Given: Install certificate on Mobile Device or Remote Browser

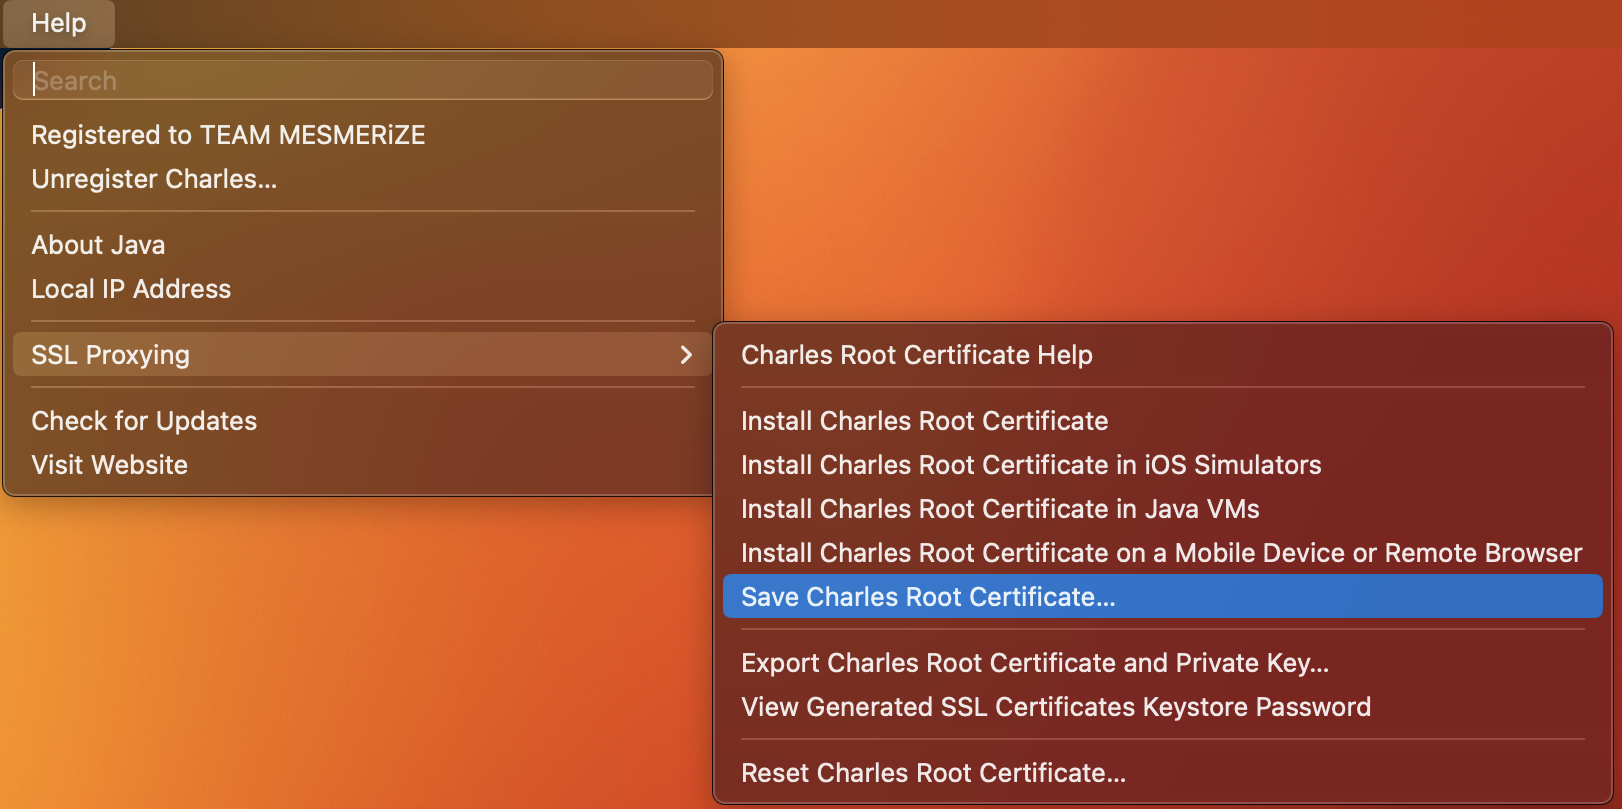Looking at the screenshot, I should click(1161, 553).
